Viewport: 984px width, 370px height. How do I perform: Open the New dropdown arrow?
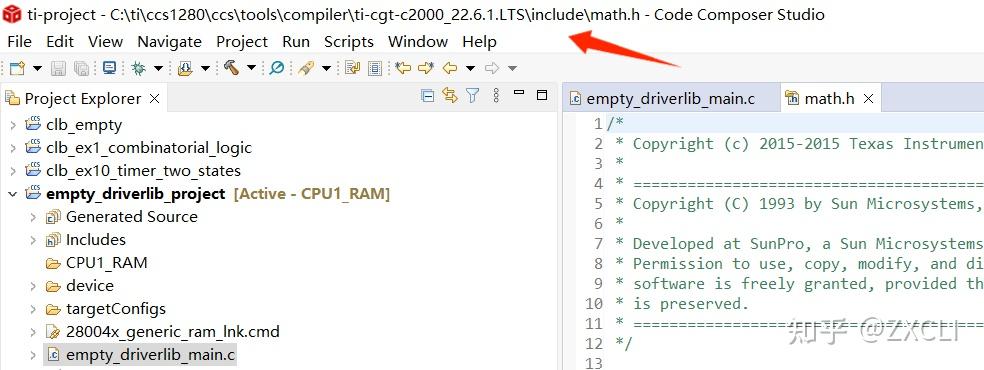click(37, 68)
